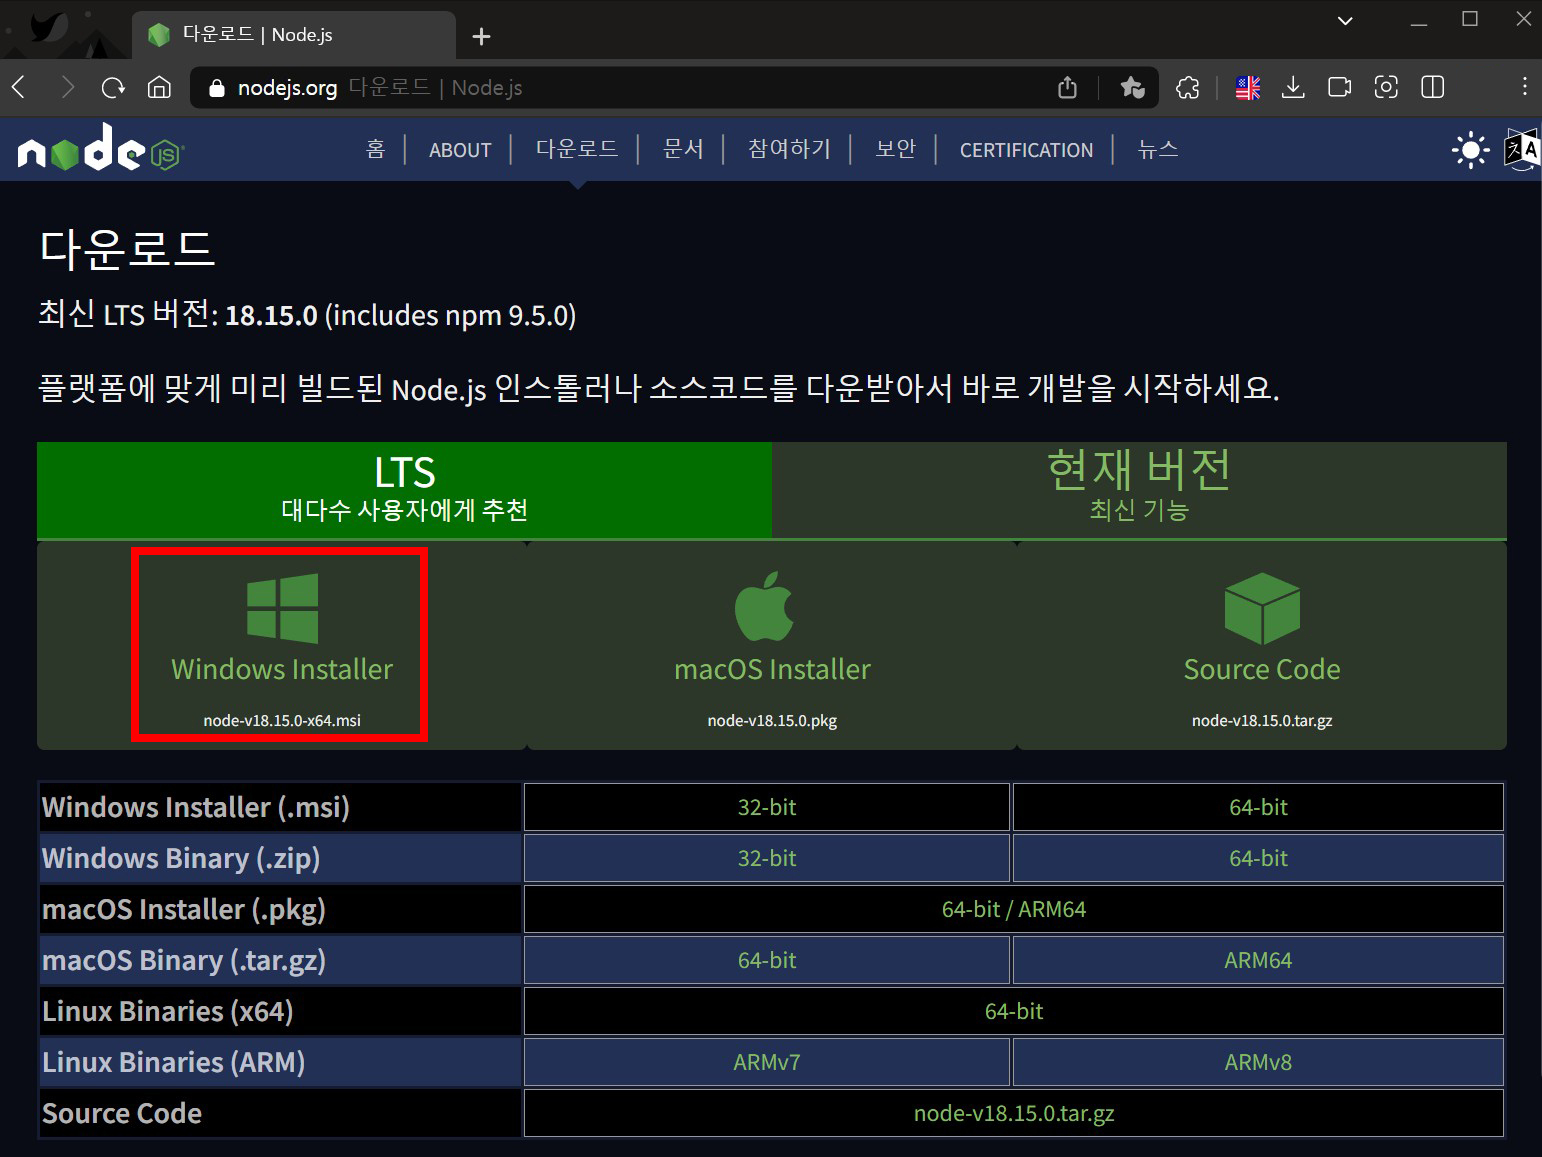Open the language translation icon

(x=1522, y=150)
